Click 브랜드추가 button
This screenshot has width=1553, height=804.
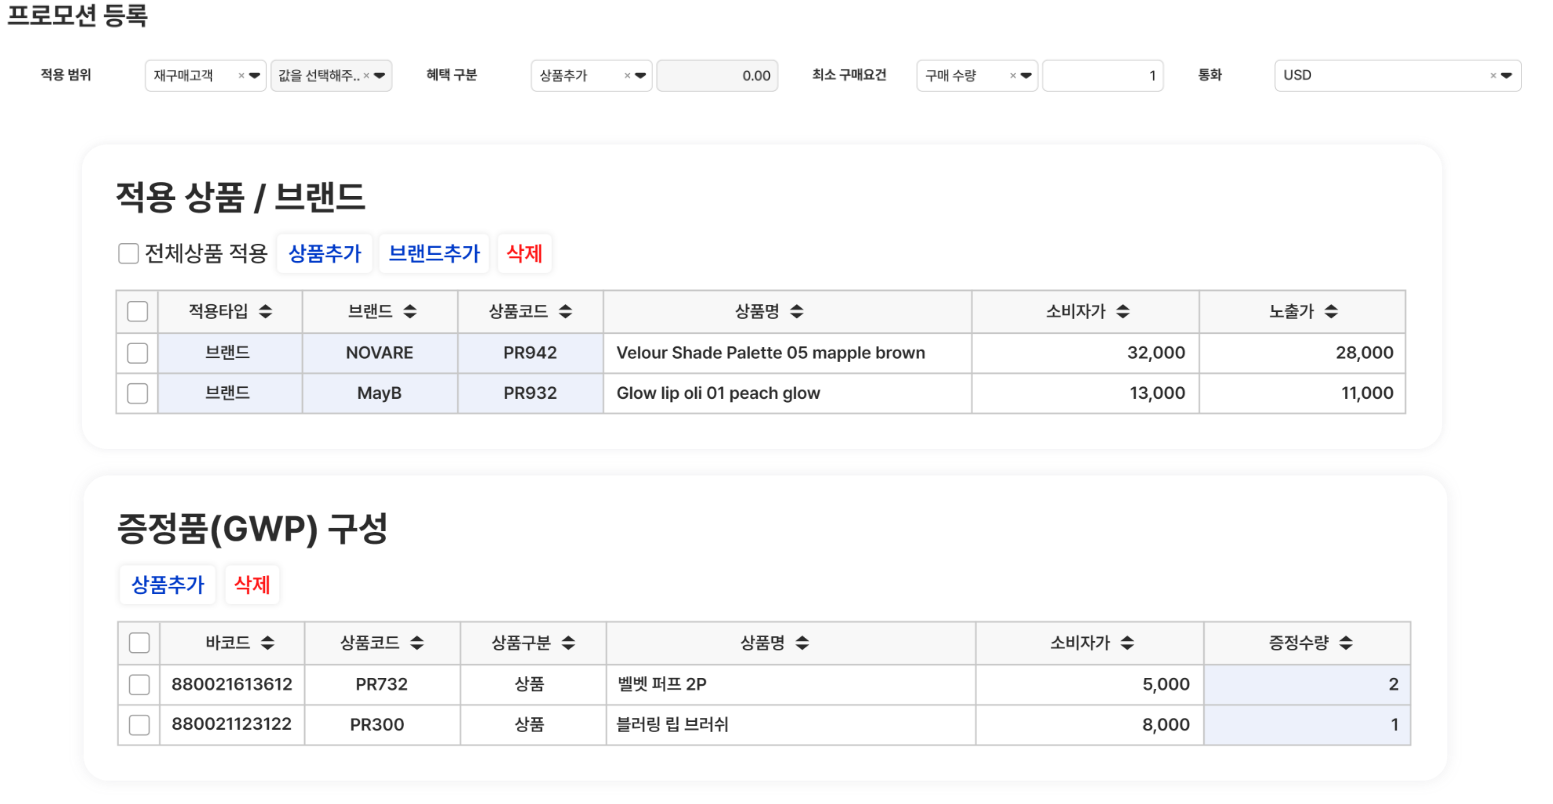tap(434, 254)
